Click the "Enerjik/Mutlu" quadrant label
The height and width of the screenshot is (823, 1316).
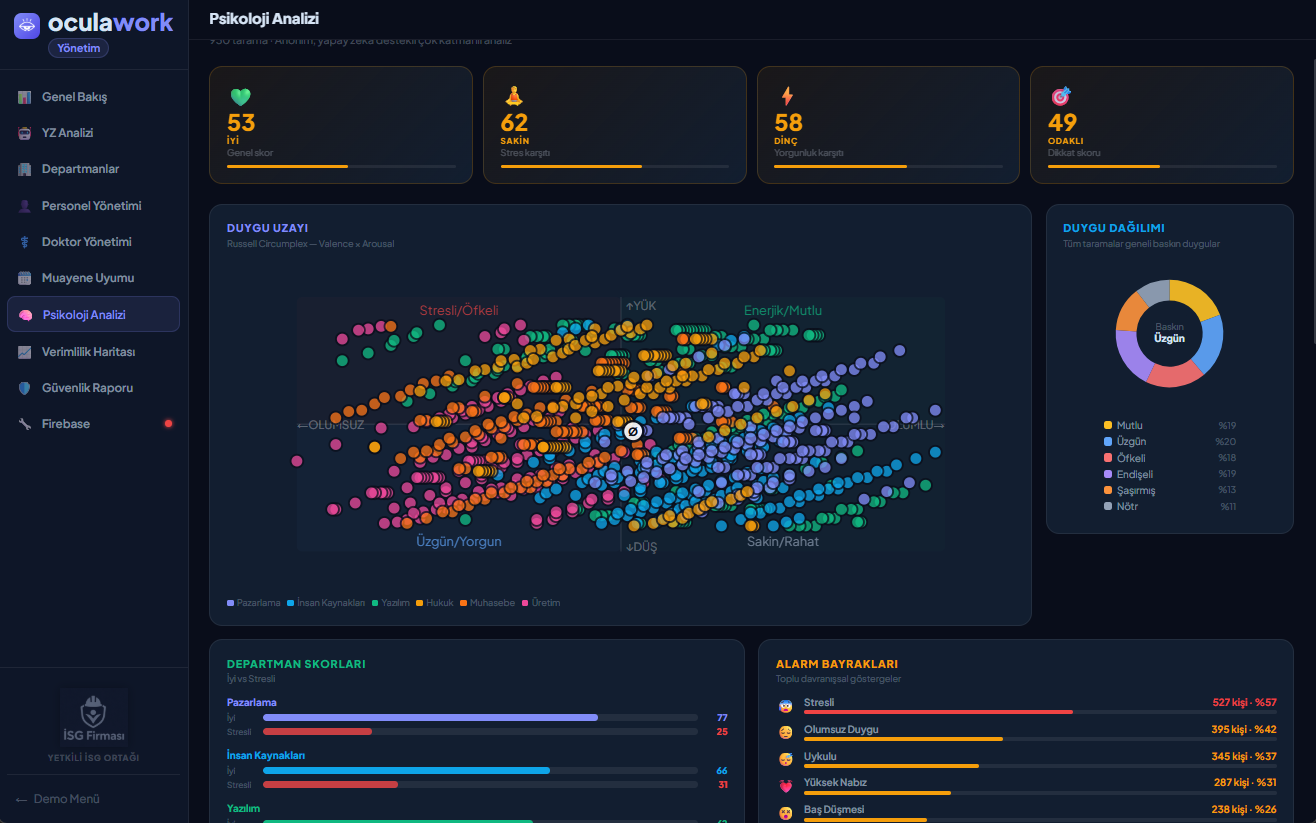pyautogui.click(x=783, y=310)
